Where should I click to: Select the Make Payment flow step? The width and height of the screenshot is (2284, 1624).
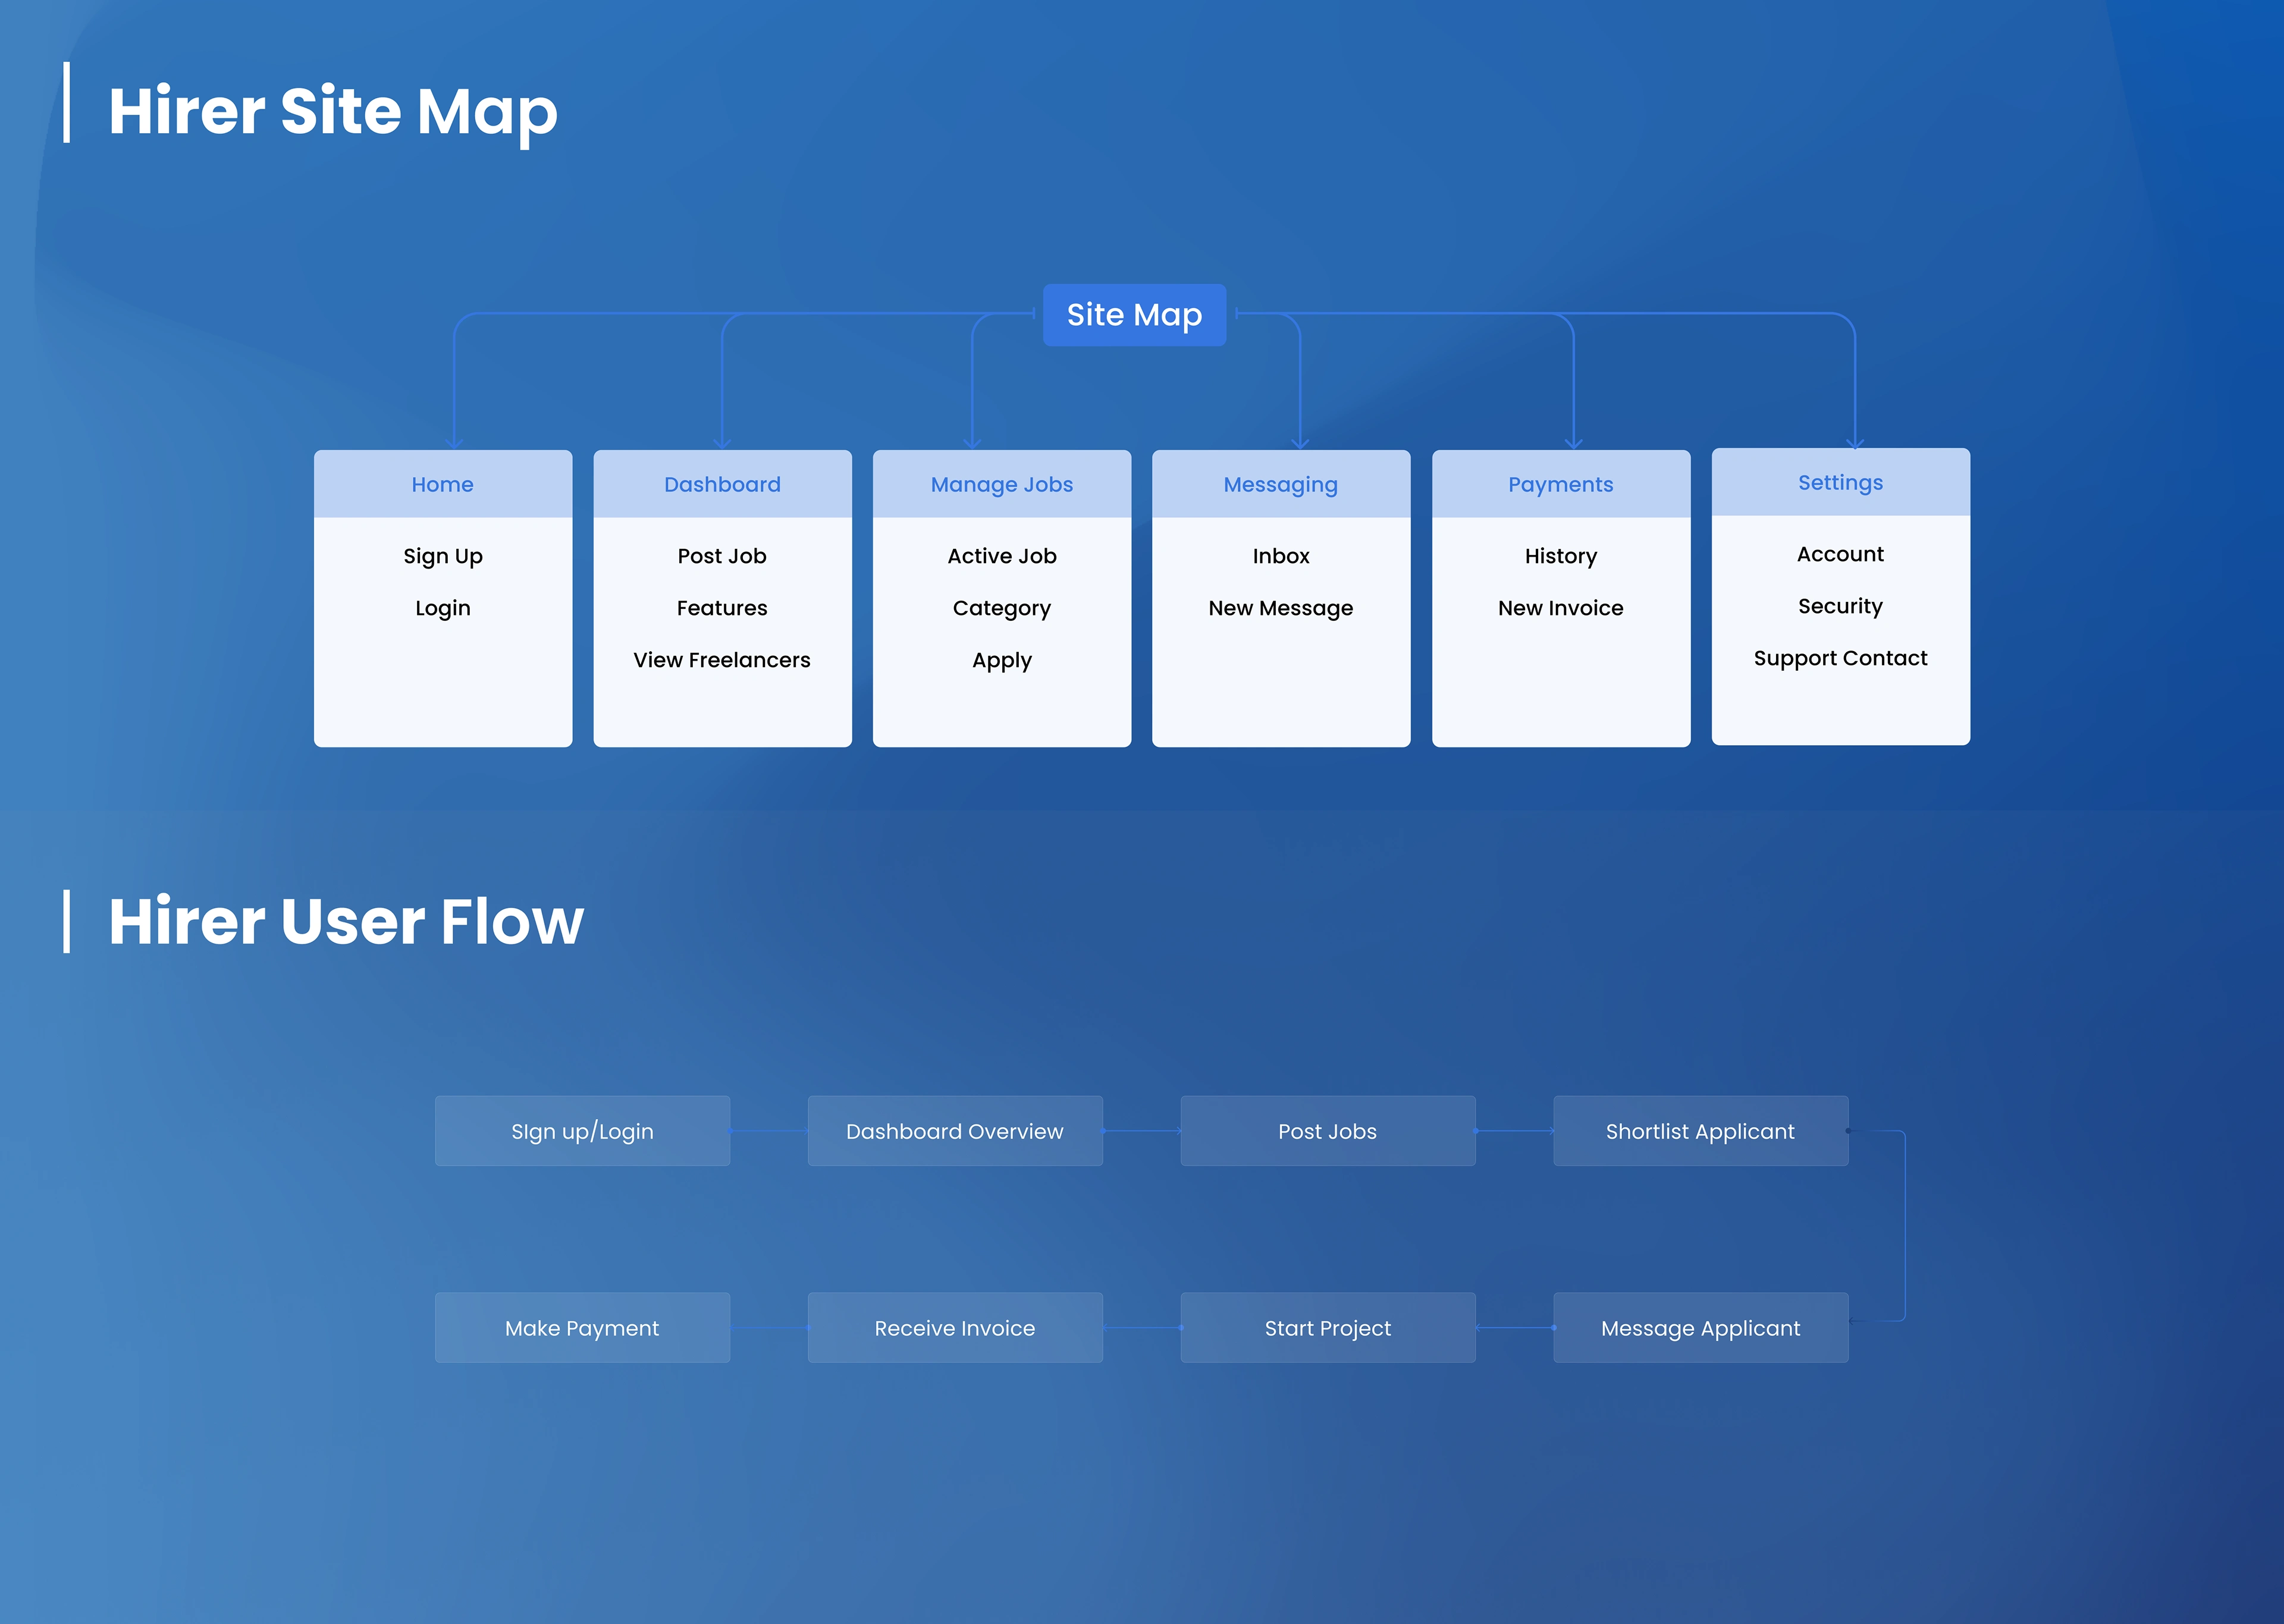[x=582, y=1328]
